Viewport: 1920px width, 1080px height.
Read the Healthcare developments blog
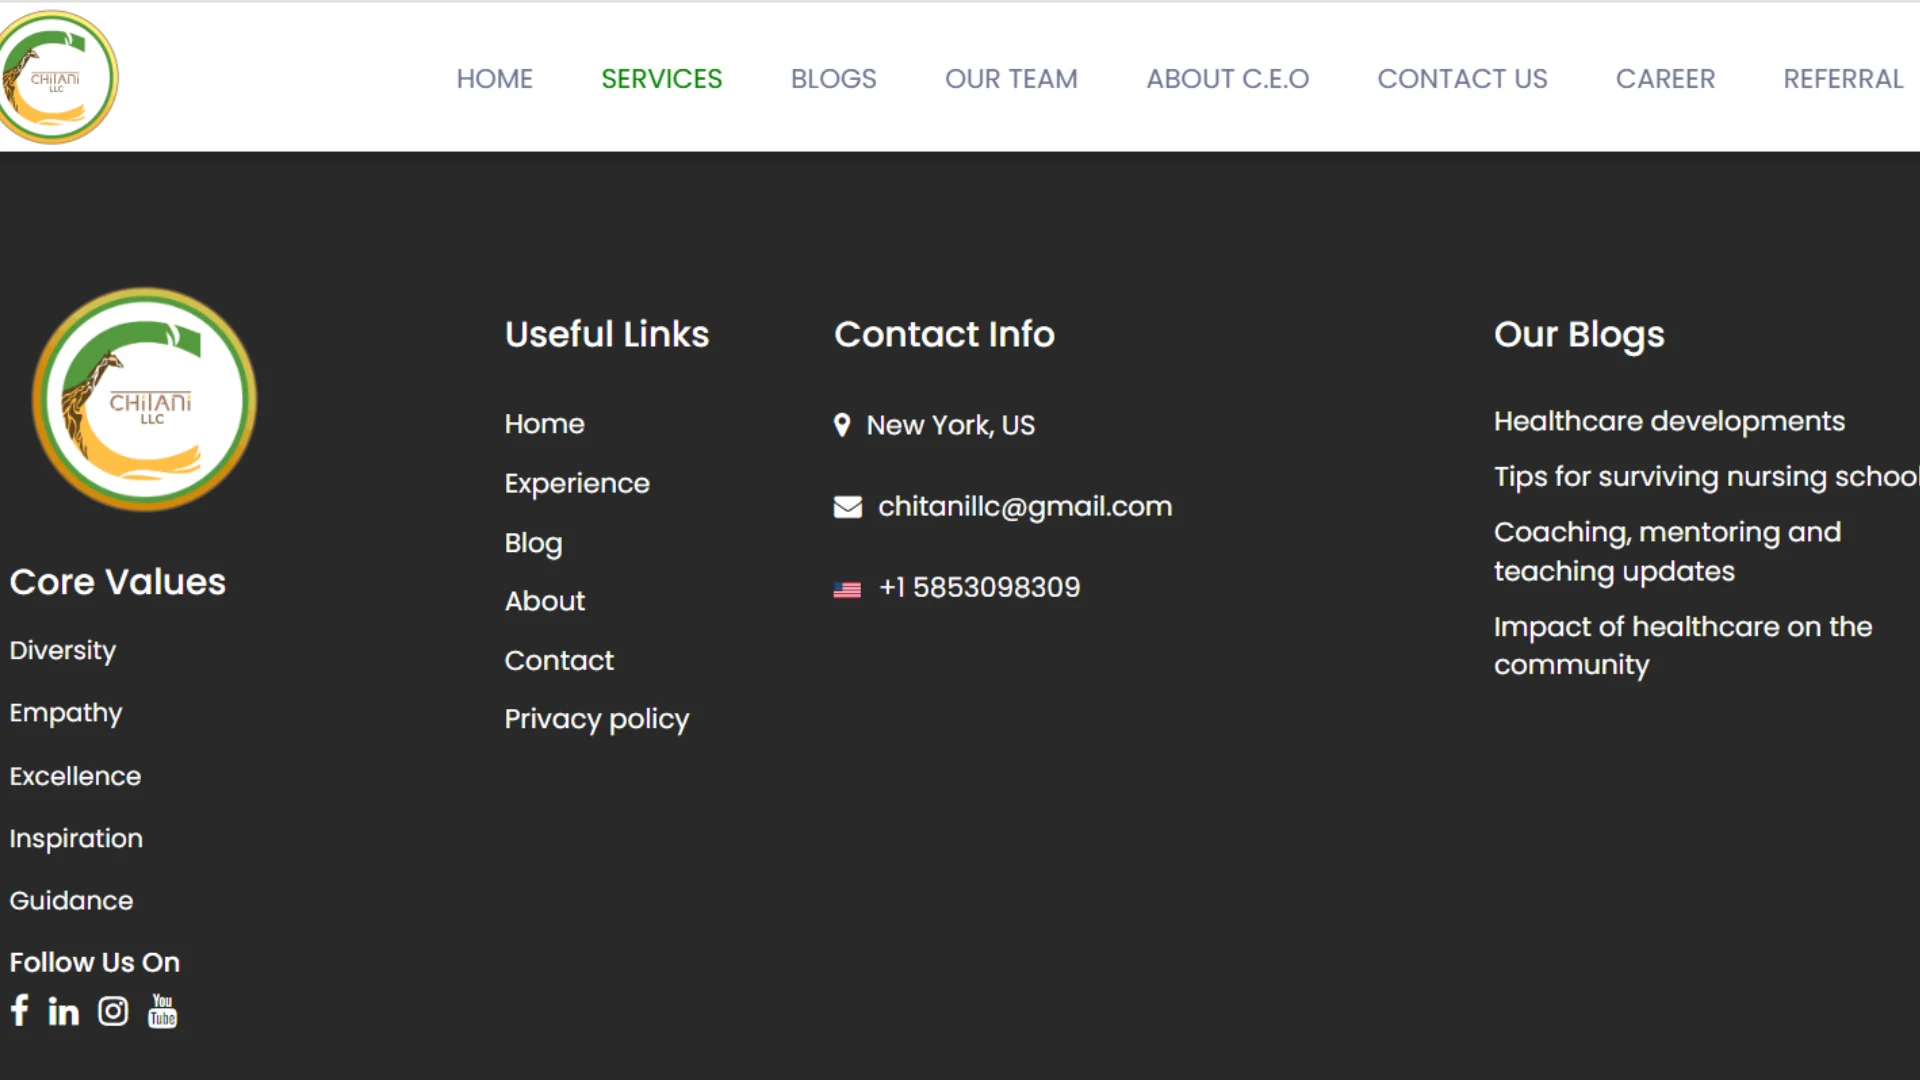point(1668,421)
